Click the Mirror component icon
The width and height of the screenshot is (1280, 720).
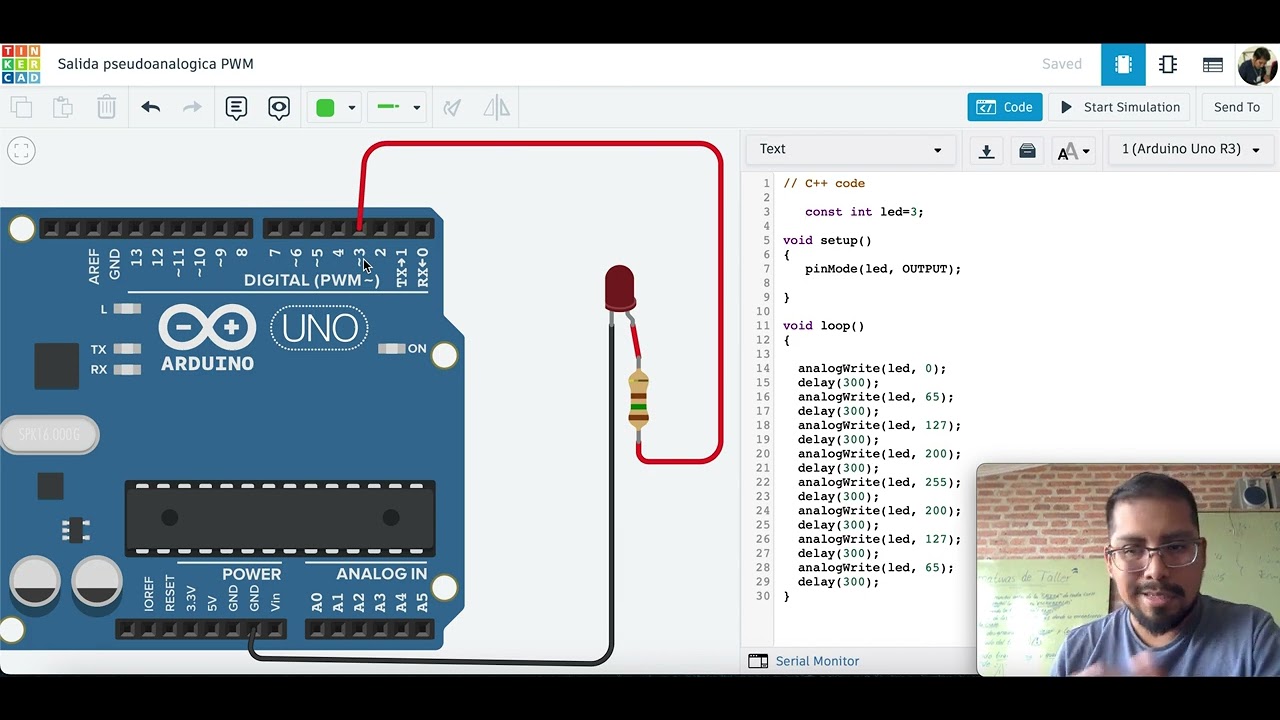point(497,107)
